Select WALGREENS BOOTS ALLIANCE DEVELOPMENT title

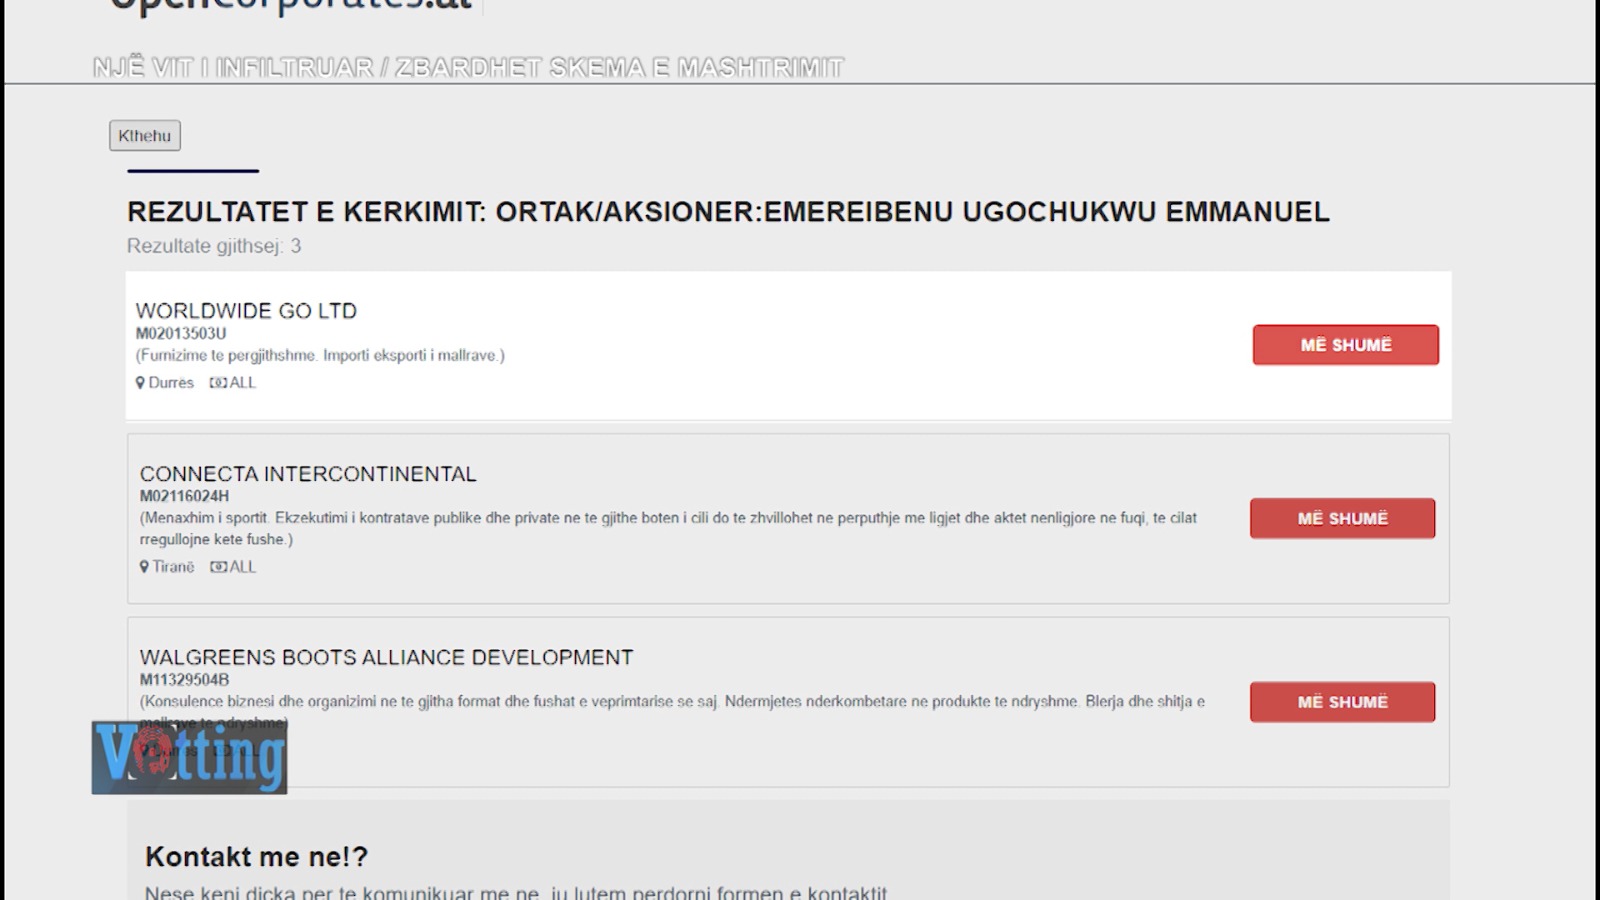pyautogui.click(x=386, y=658)
